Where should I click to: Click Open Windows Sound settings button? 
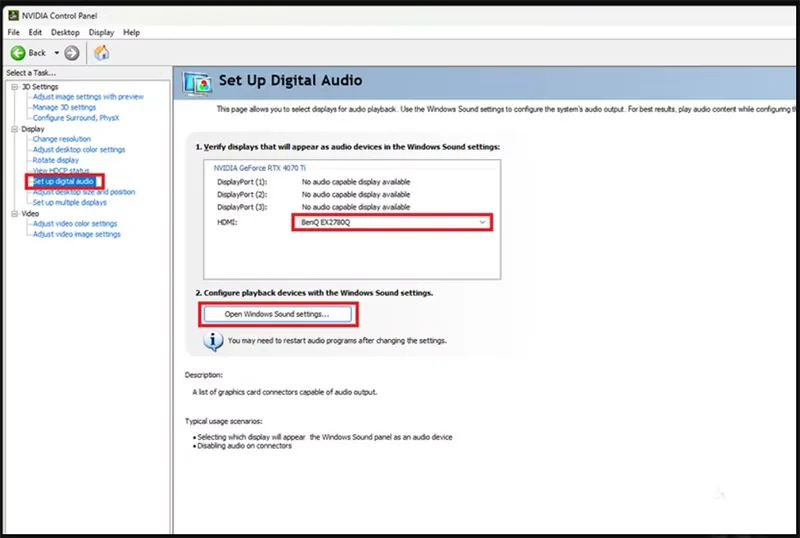pos(277,314)
